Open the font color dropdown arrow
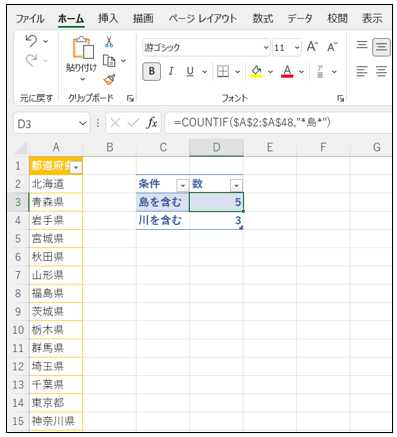Image resolution: width=397 pixels, height=437 pixels. (x=301, y=72)
